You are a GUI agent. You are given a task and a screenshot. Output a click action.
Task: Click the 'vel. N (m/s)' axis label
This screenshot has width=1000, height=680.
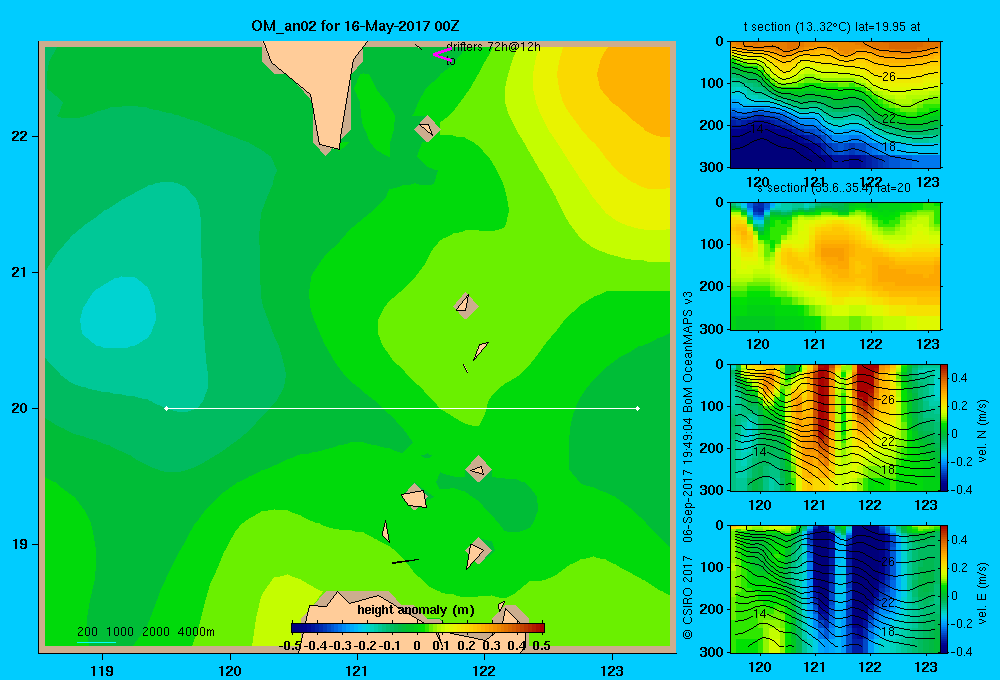pos(982,431)
